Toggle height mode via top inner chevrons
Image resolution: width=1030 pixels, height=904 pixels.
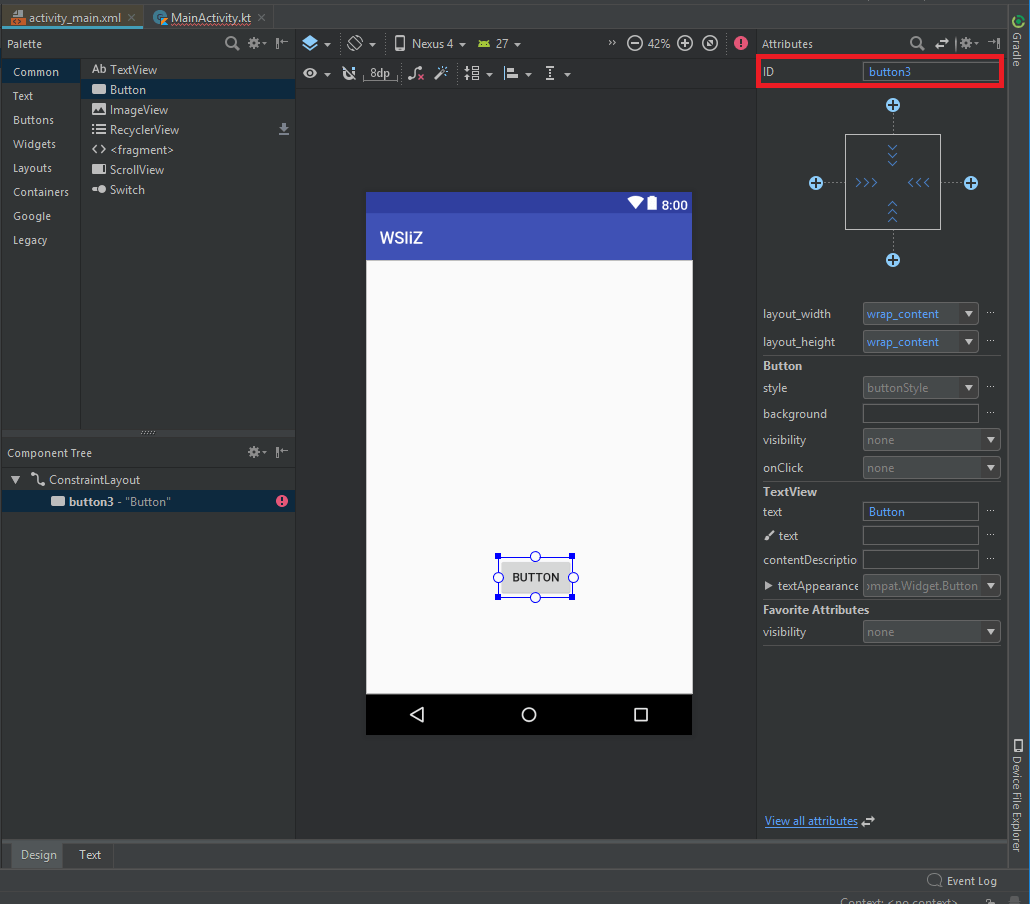coord(892,155)
